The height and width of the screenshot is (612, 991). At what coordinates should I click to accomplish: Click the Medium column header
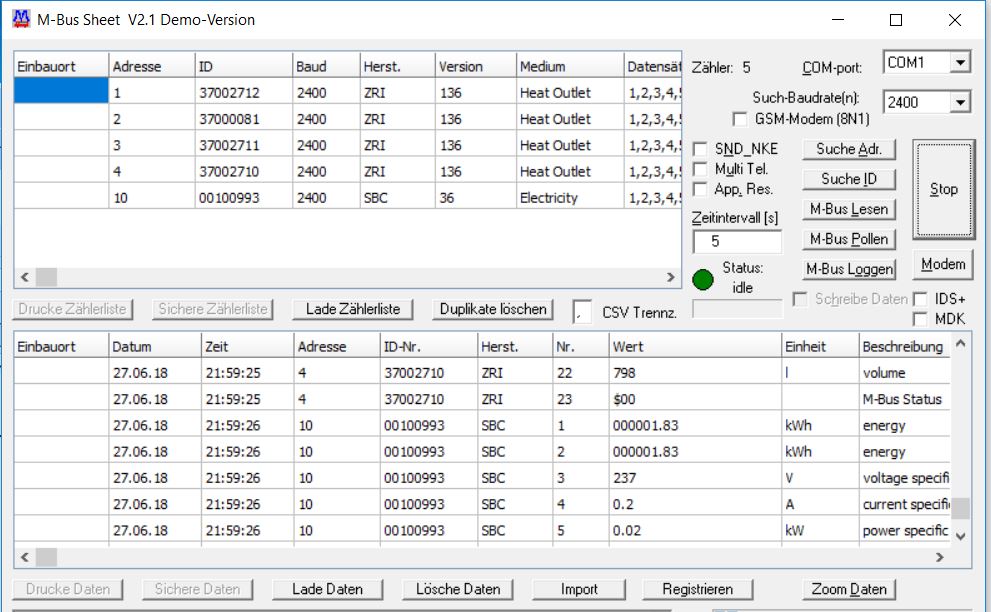pos(569,66)
